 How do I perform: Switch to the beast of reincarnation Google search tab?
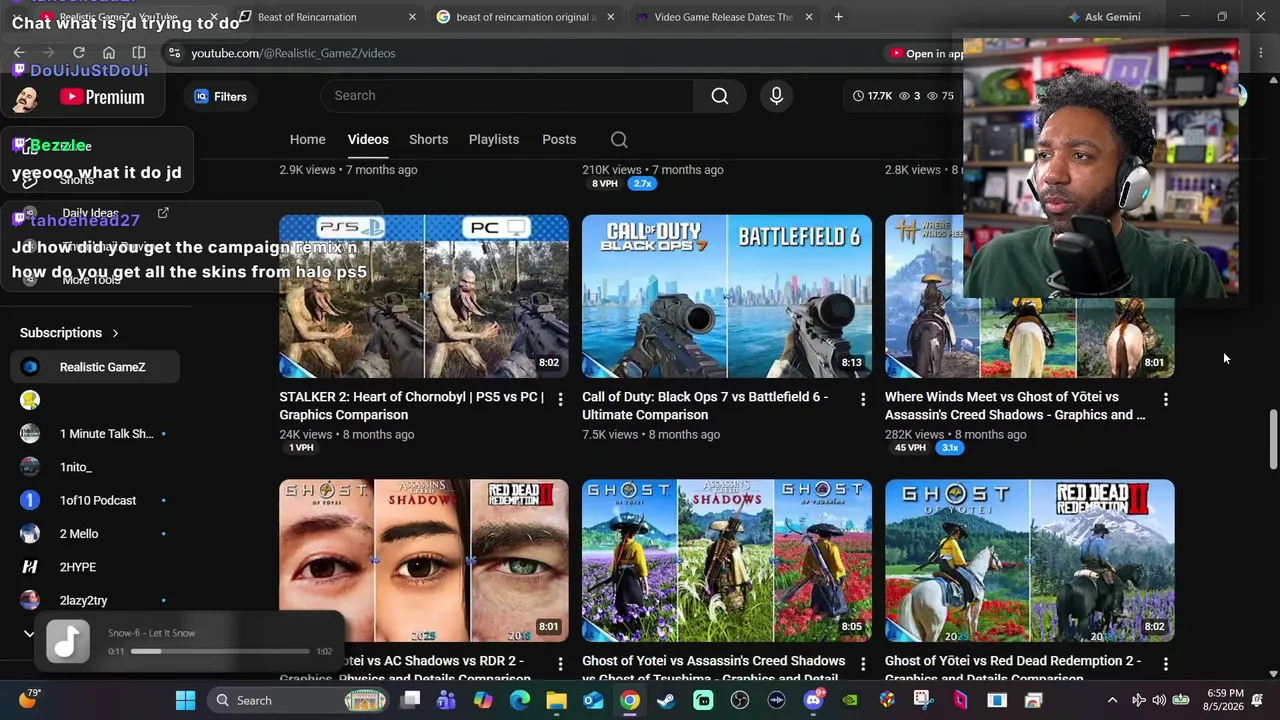coord(526,17)
